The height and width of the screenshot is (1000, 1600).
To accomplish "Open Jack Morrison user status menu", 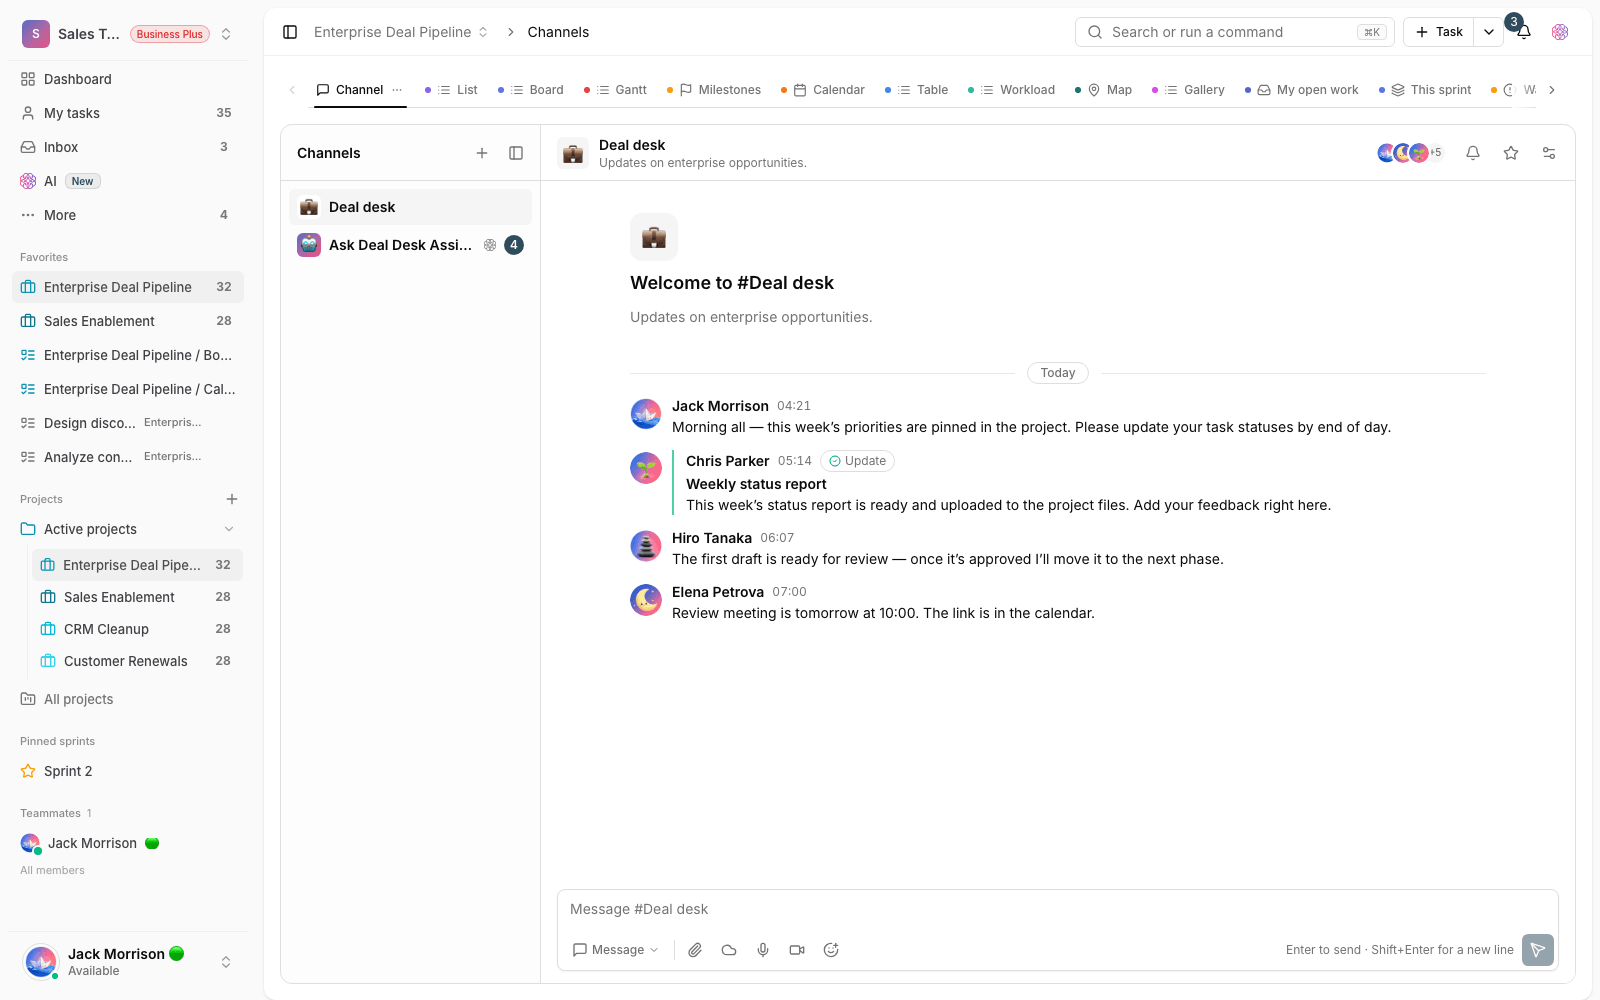I will click(128, 962).
